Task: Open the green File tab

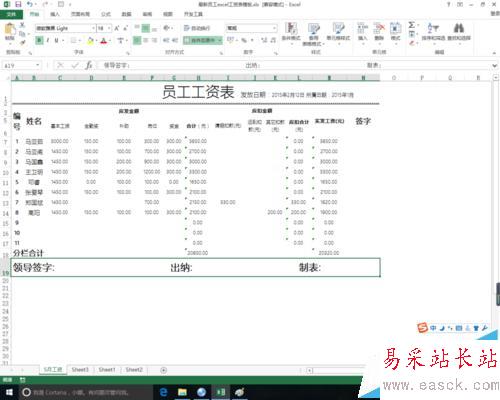Action: coord(11,14)
